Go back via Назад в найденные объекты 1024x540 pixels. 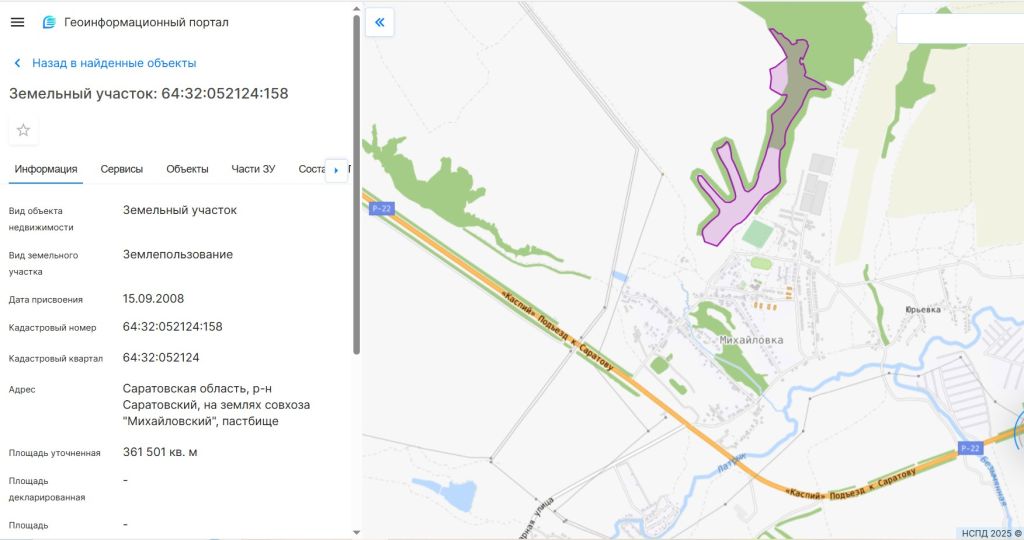pyautogui.click(x=114, y=63)
